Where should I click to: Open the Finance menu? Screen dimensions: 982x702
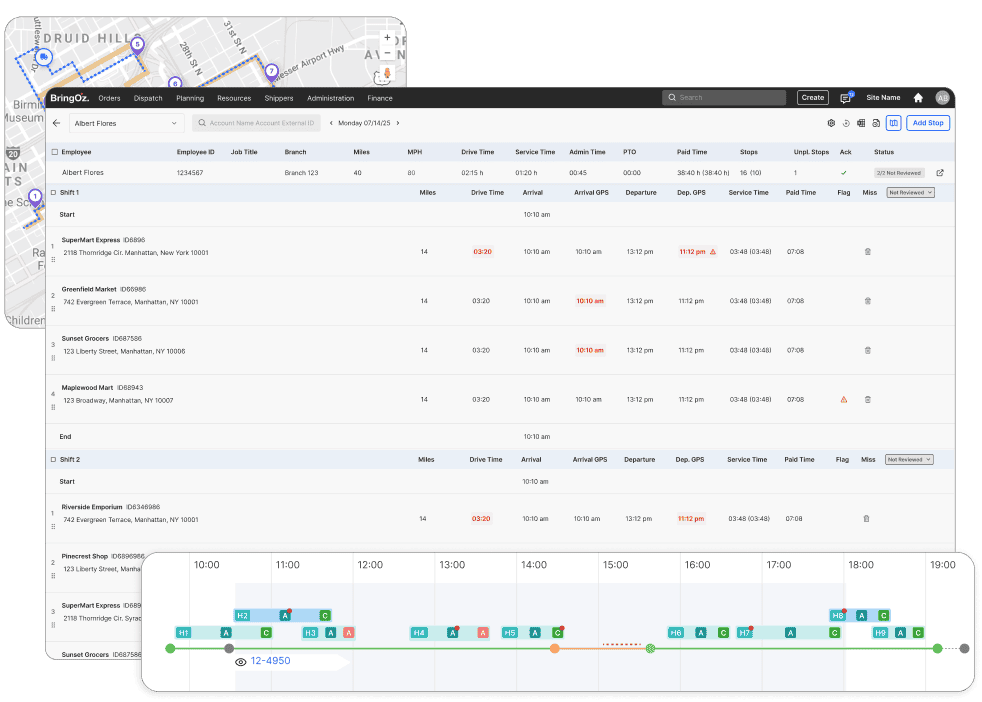pos(380,98)
